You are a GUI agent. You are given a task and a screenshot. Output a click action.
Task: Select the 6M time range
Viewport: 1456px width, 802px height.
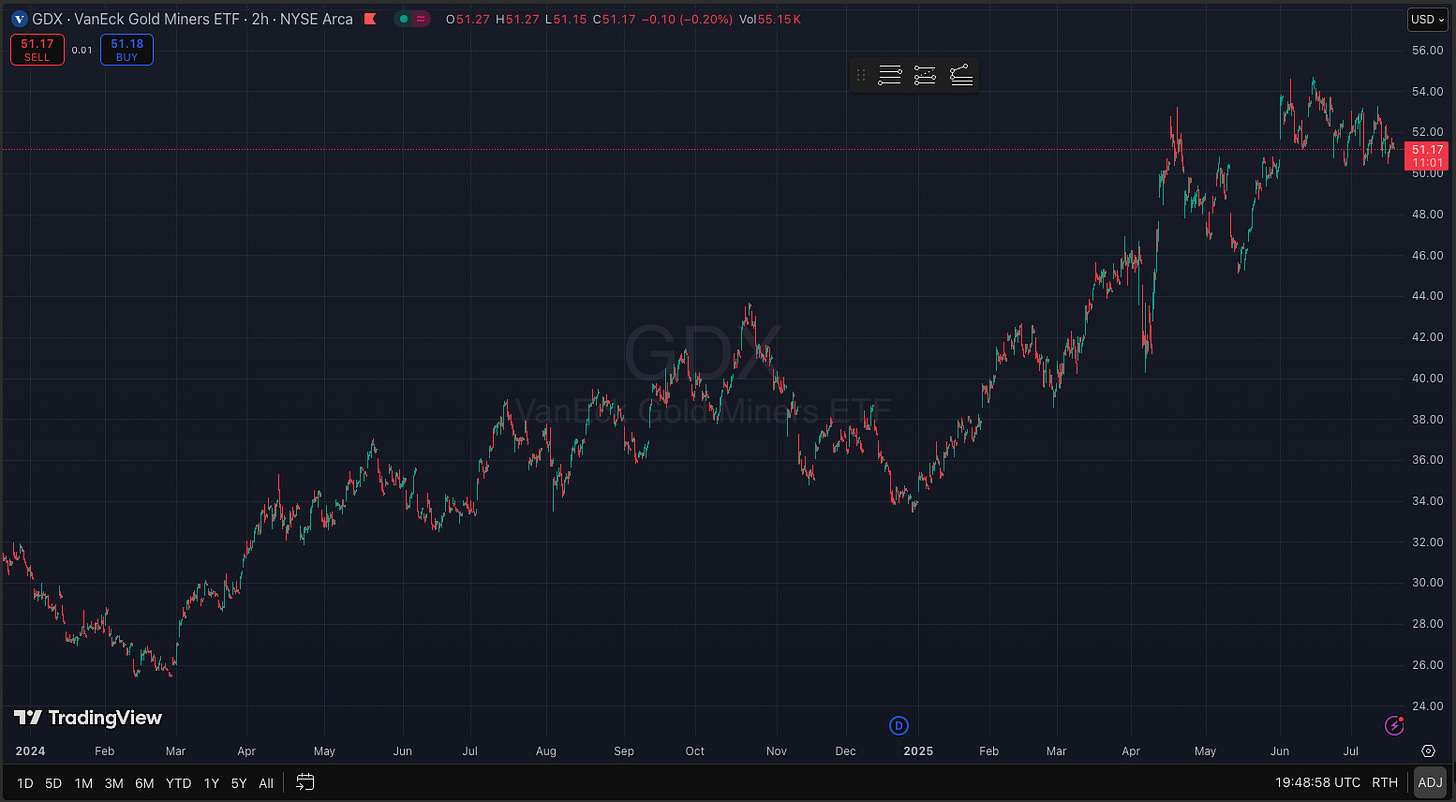pos(144,783)
